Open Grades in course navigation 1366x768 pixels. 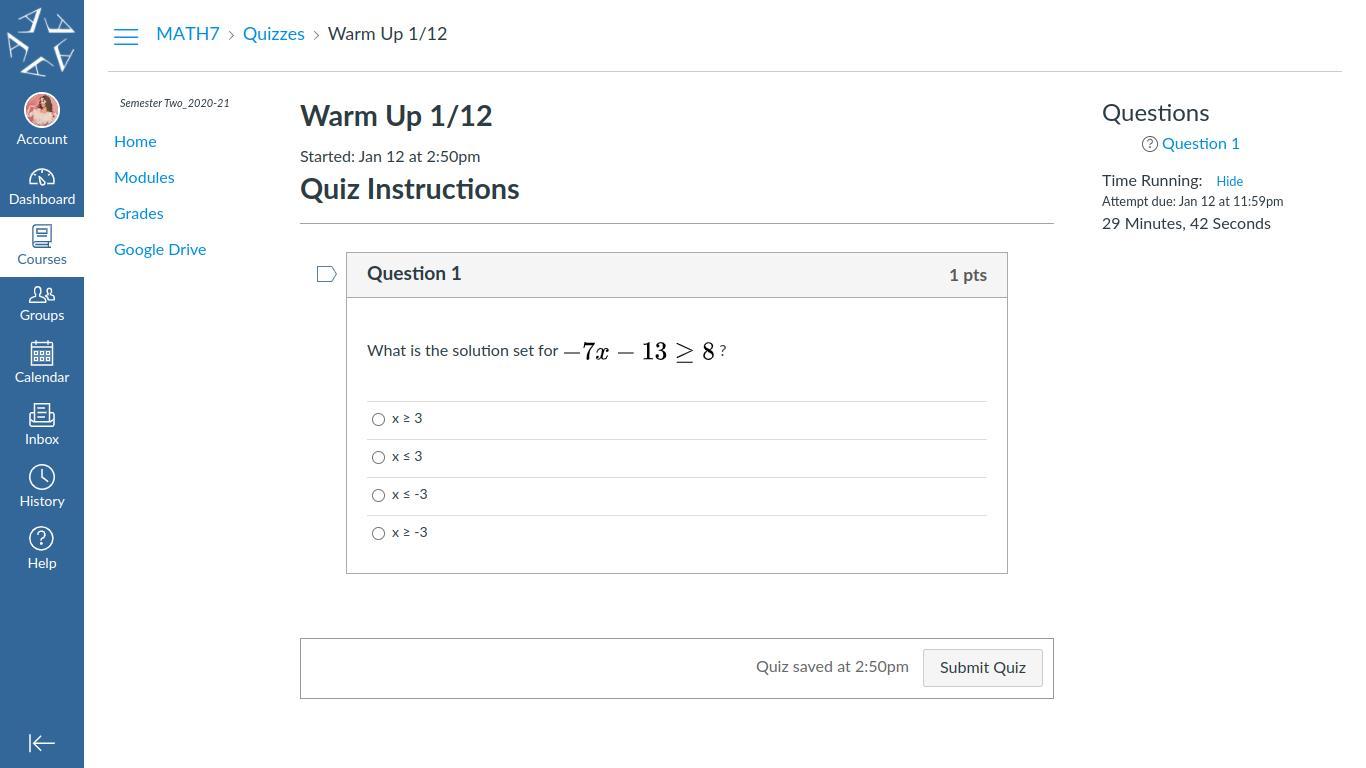(139, 213)
